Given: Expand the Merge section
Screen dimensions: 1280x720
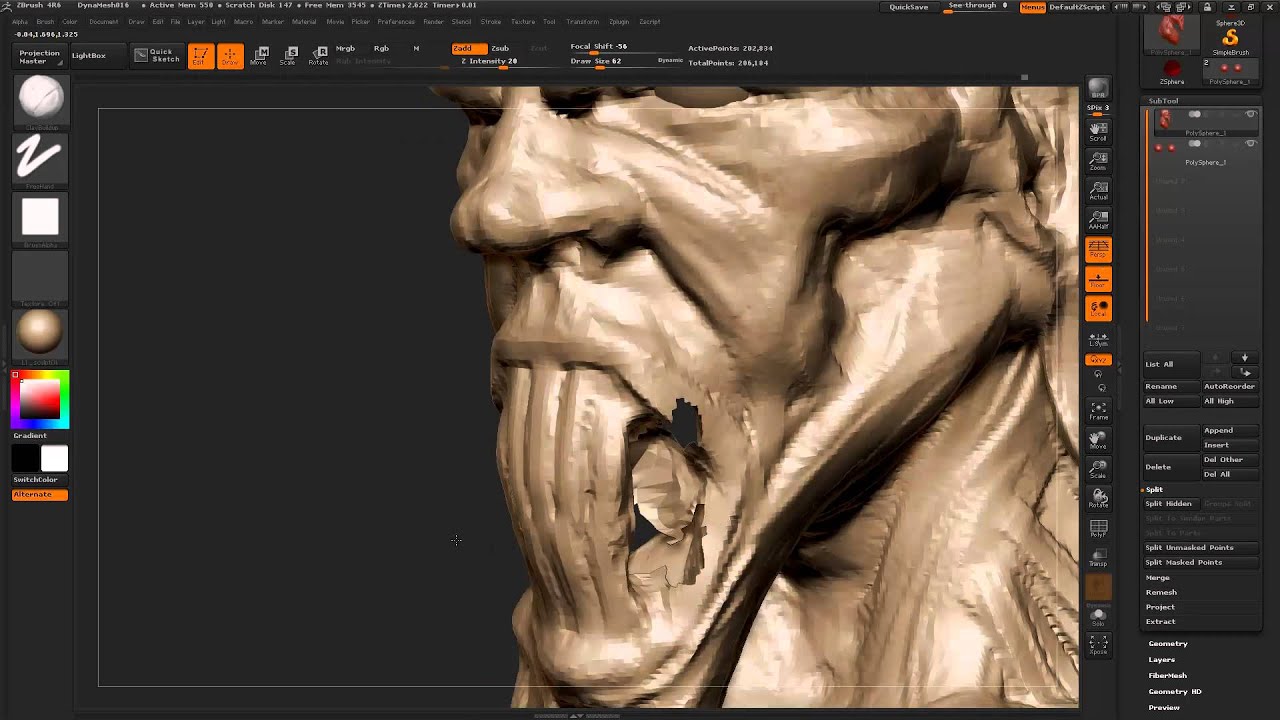Looking at the screenshot, I should [x=1158, y=577].
